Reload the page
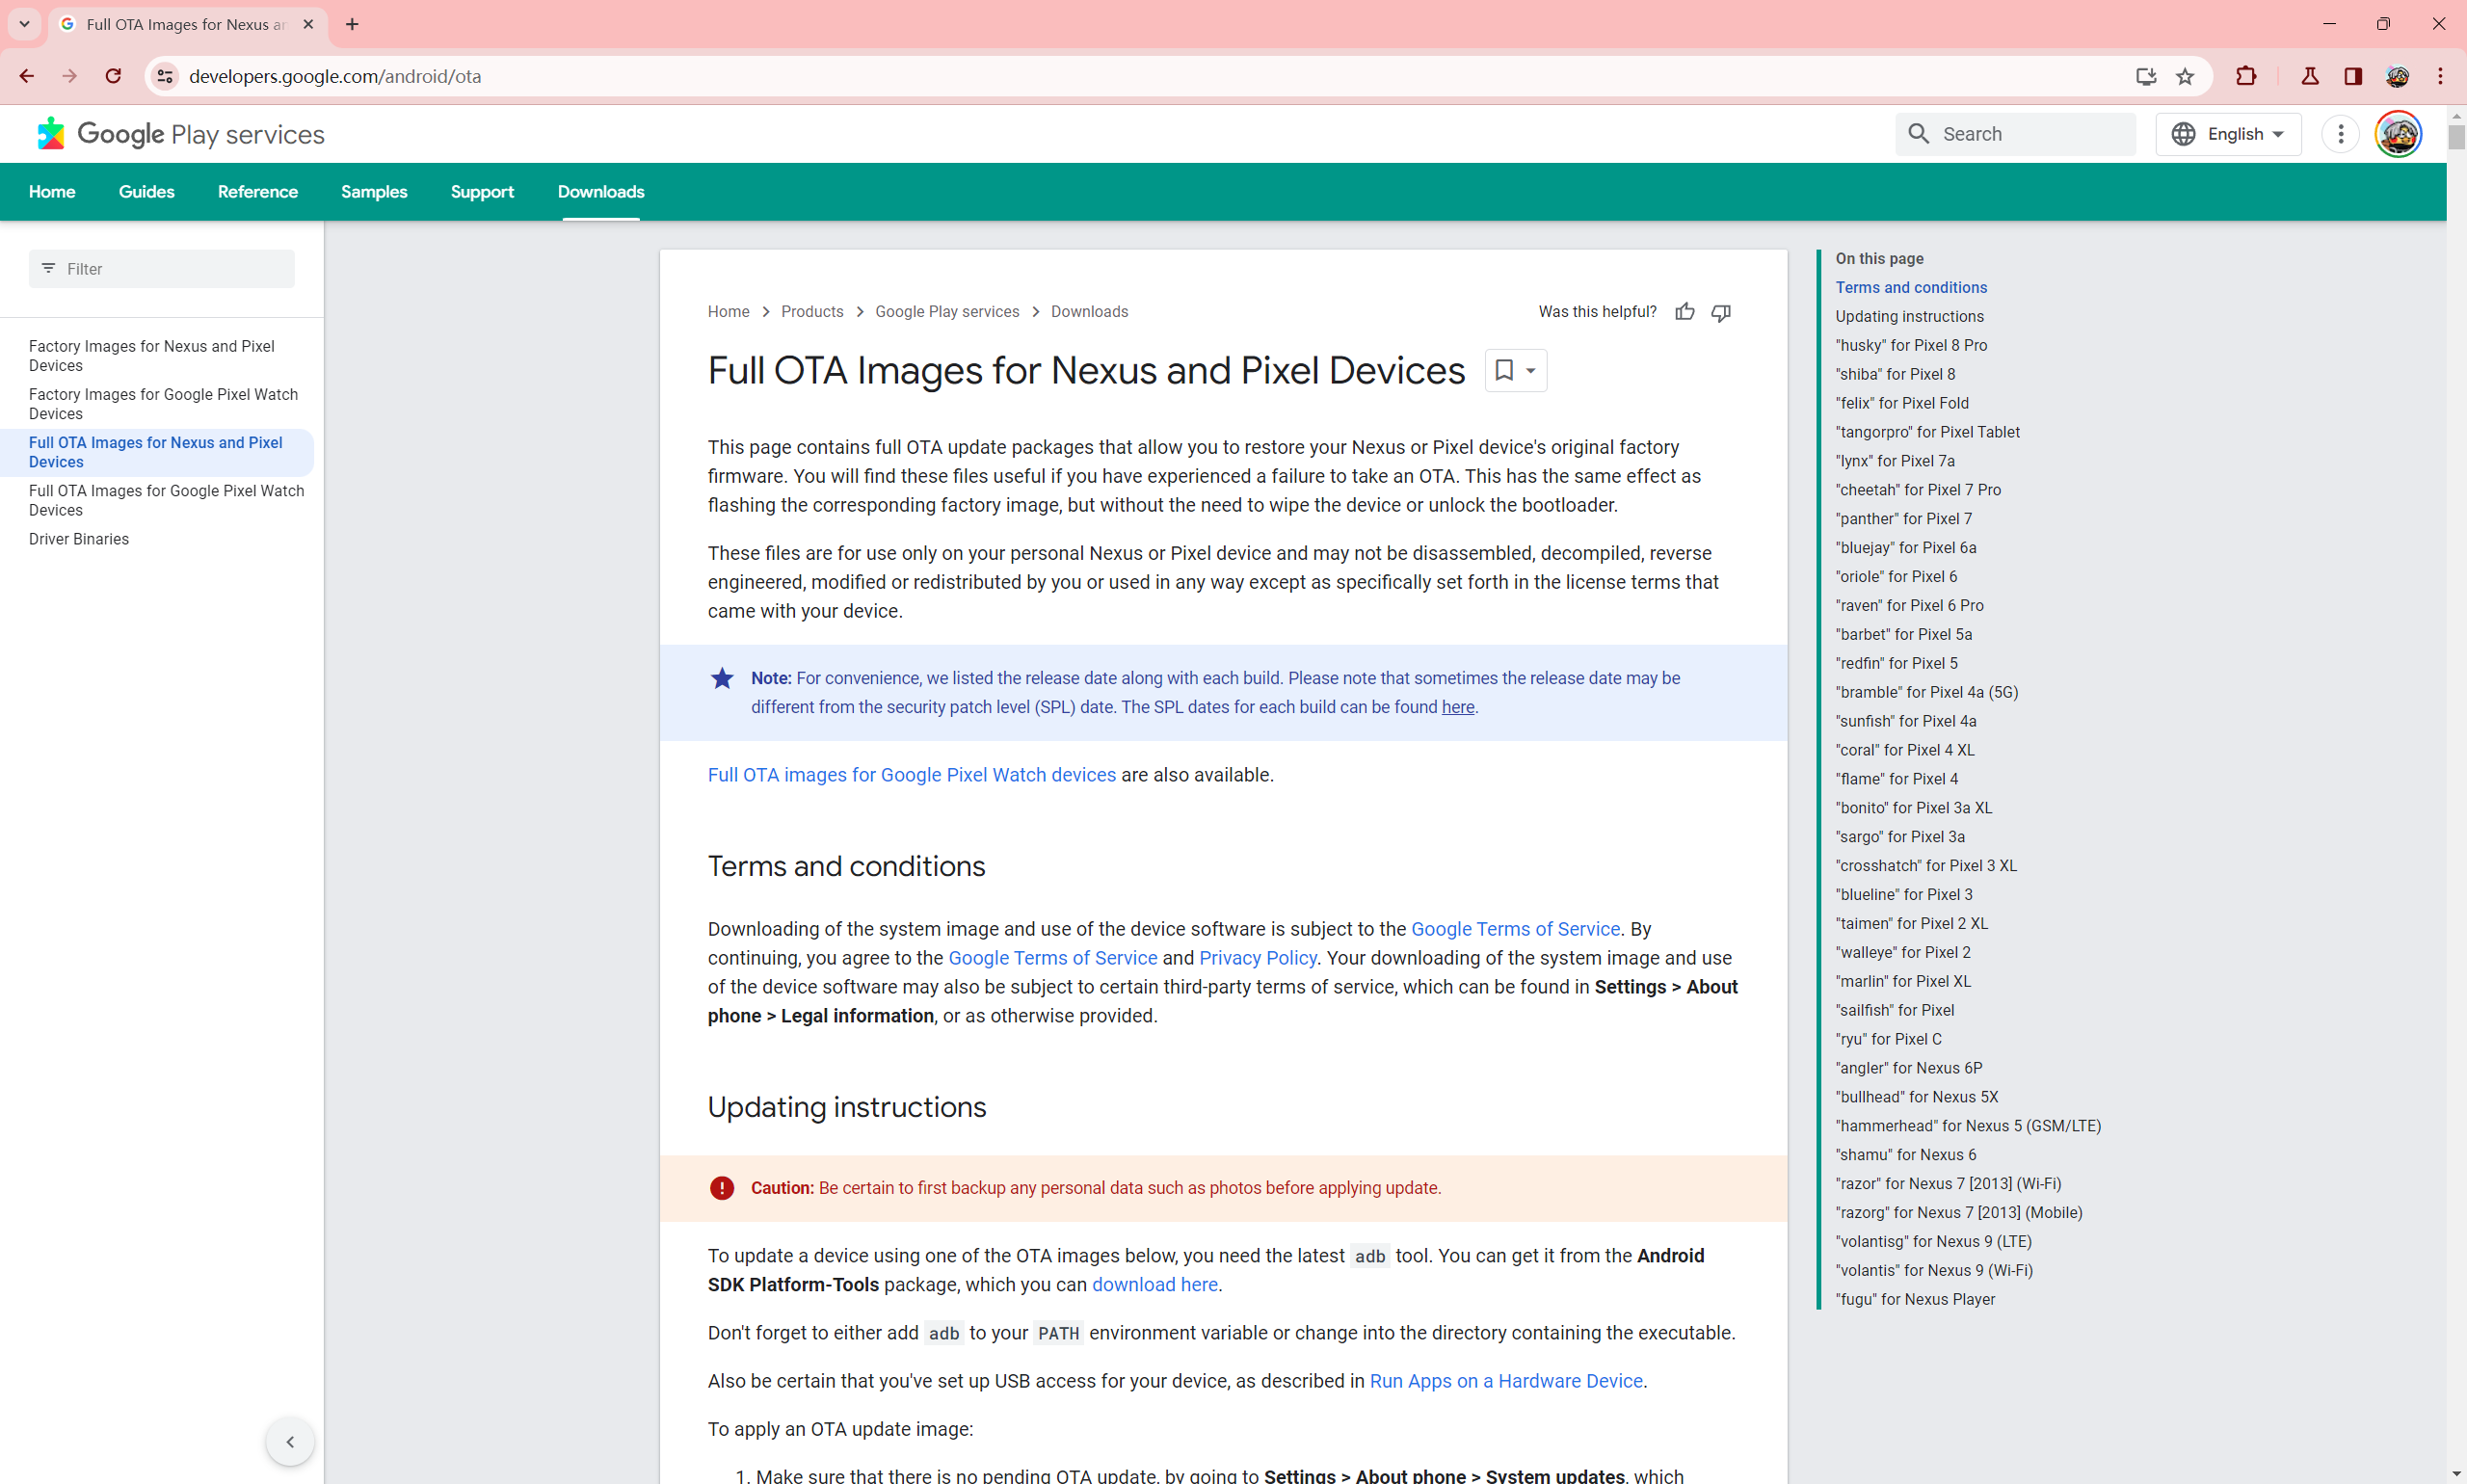Image resolution: width=2467 pixels, height=1484 pixels. [x=113, y=76]
